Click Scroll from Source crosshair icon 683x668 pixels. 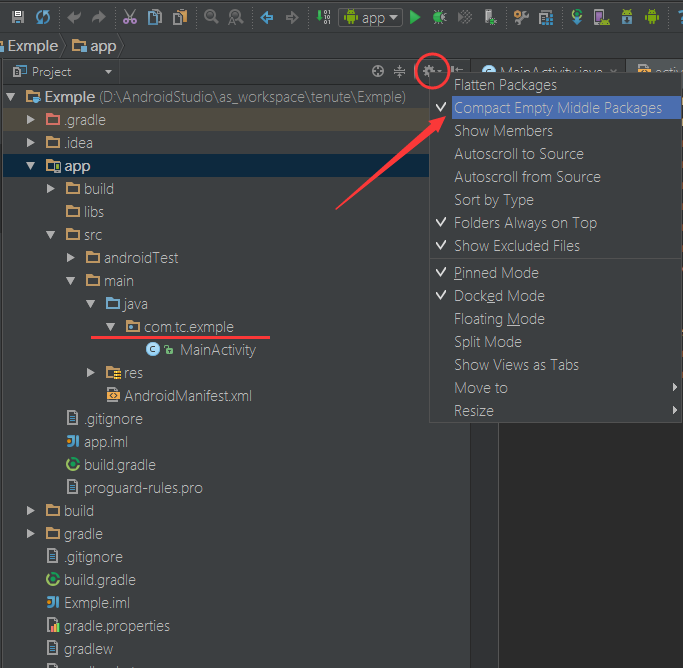pos(378,71)
